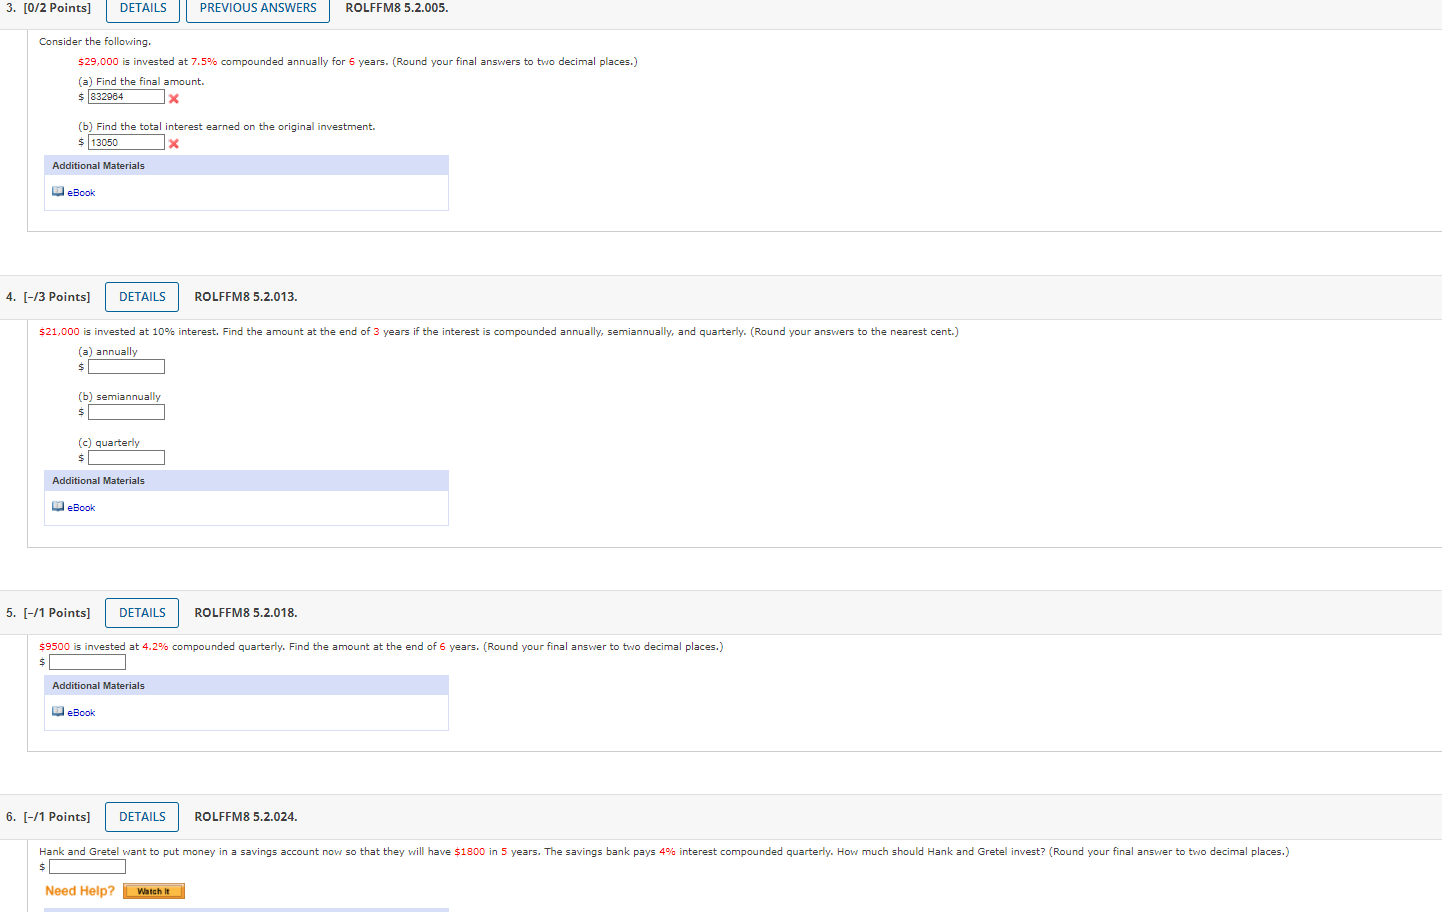The height and width of the screenshot is (912, 1442).
Task: Click '(a) Find the final amount.' prompt
Action: pyautogui.click(x=141, y=82)
